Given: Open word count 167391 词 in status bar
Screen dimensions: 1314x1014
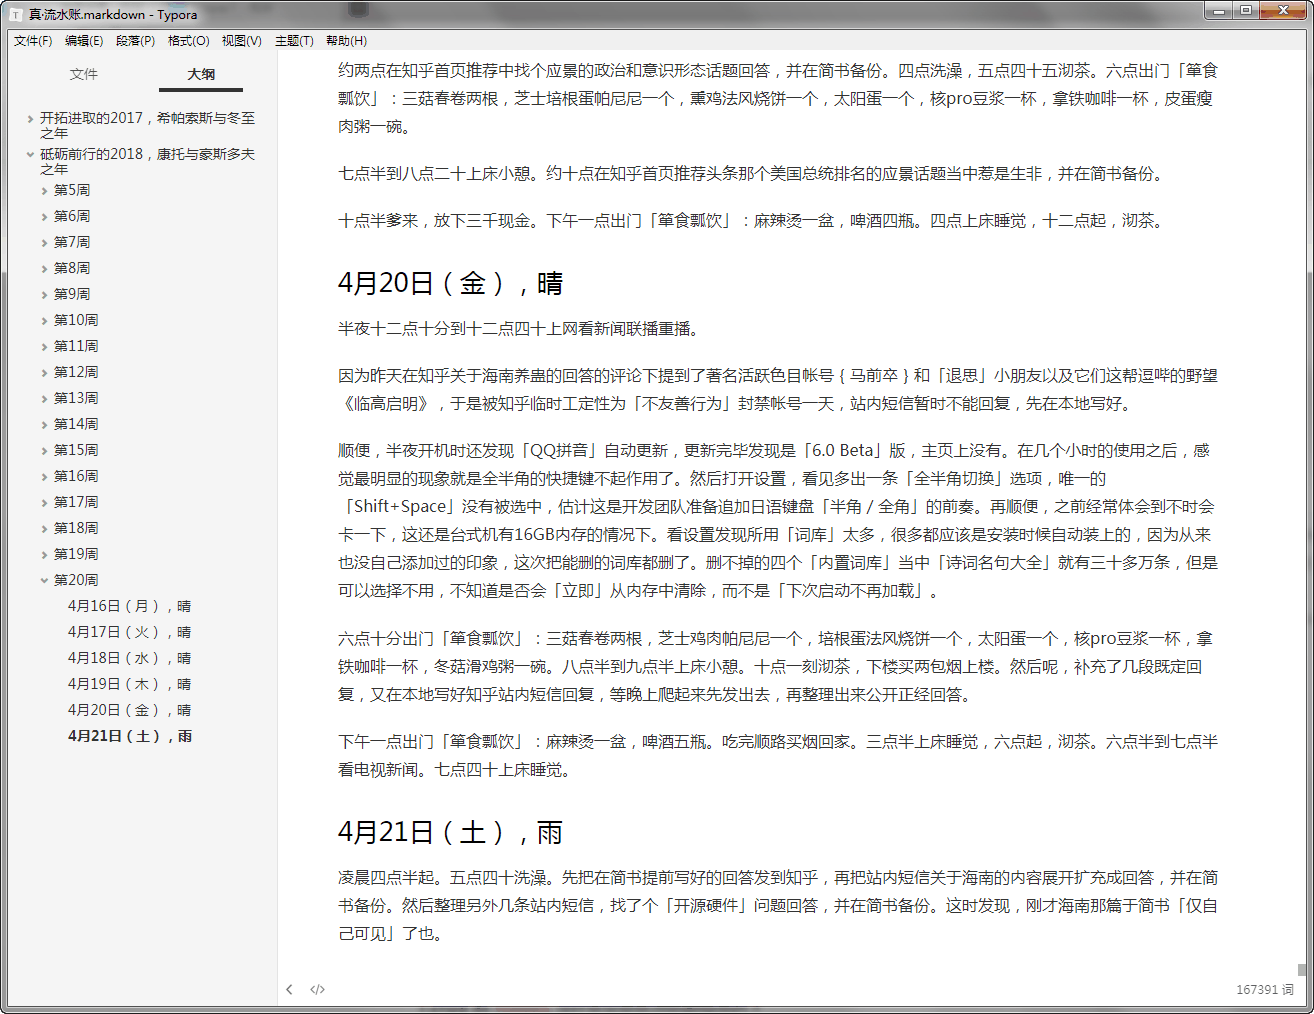Looking at the screenshot, I should point(1264,990).
